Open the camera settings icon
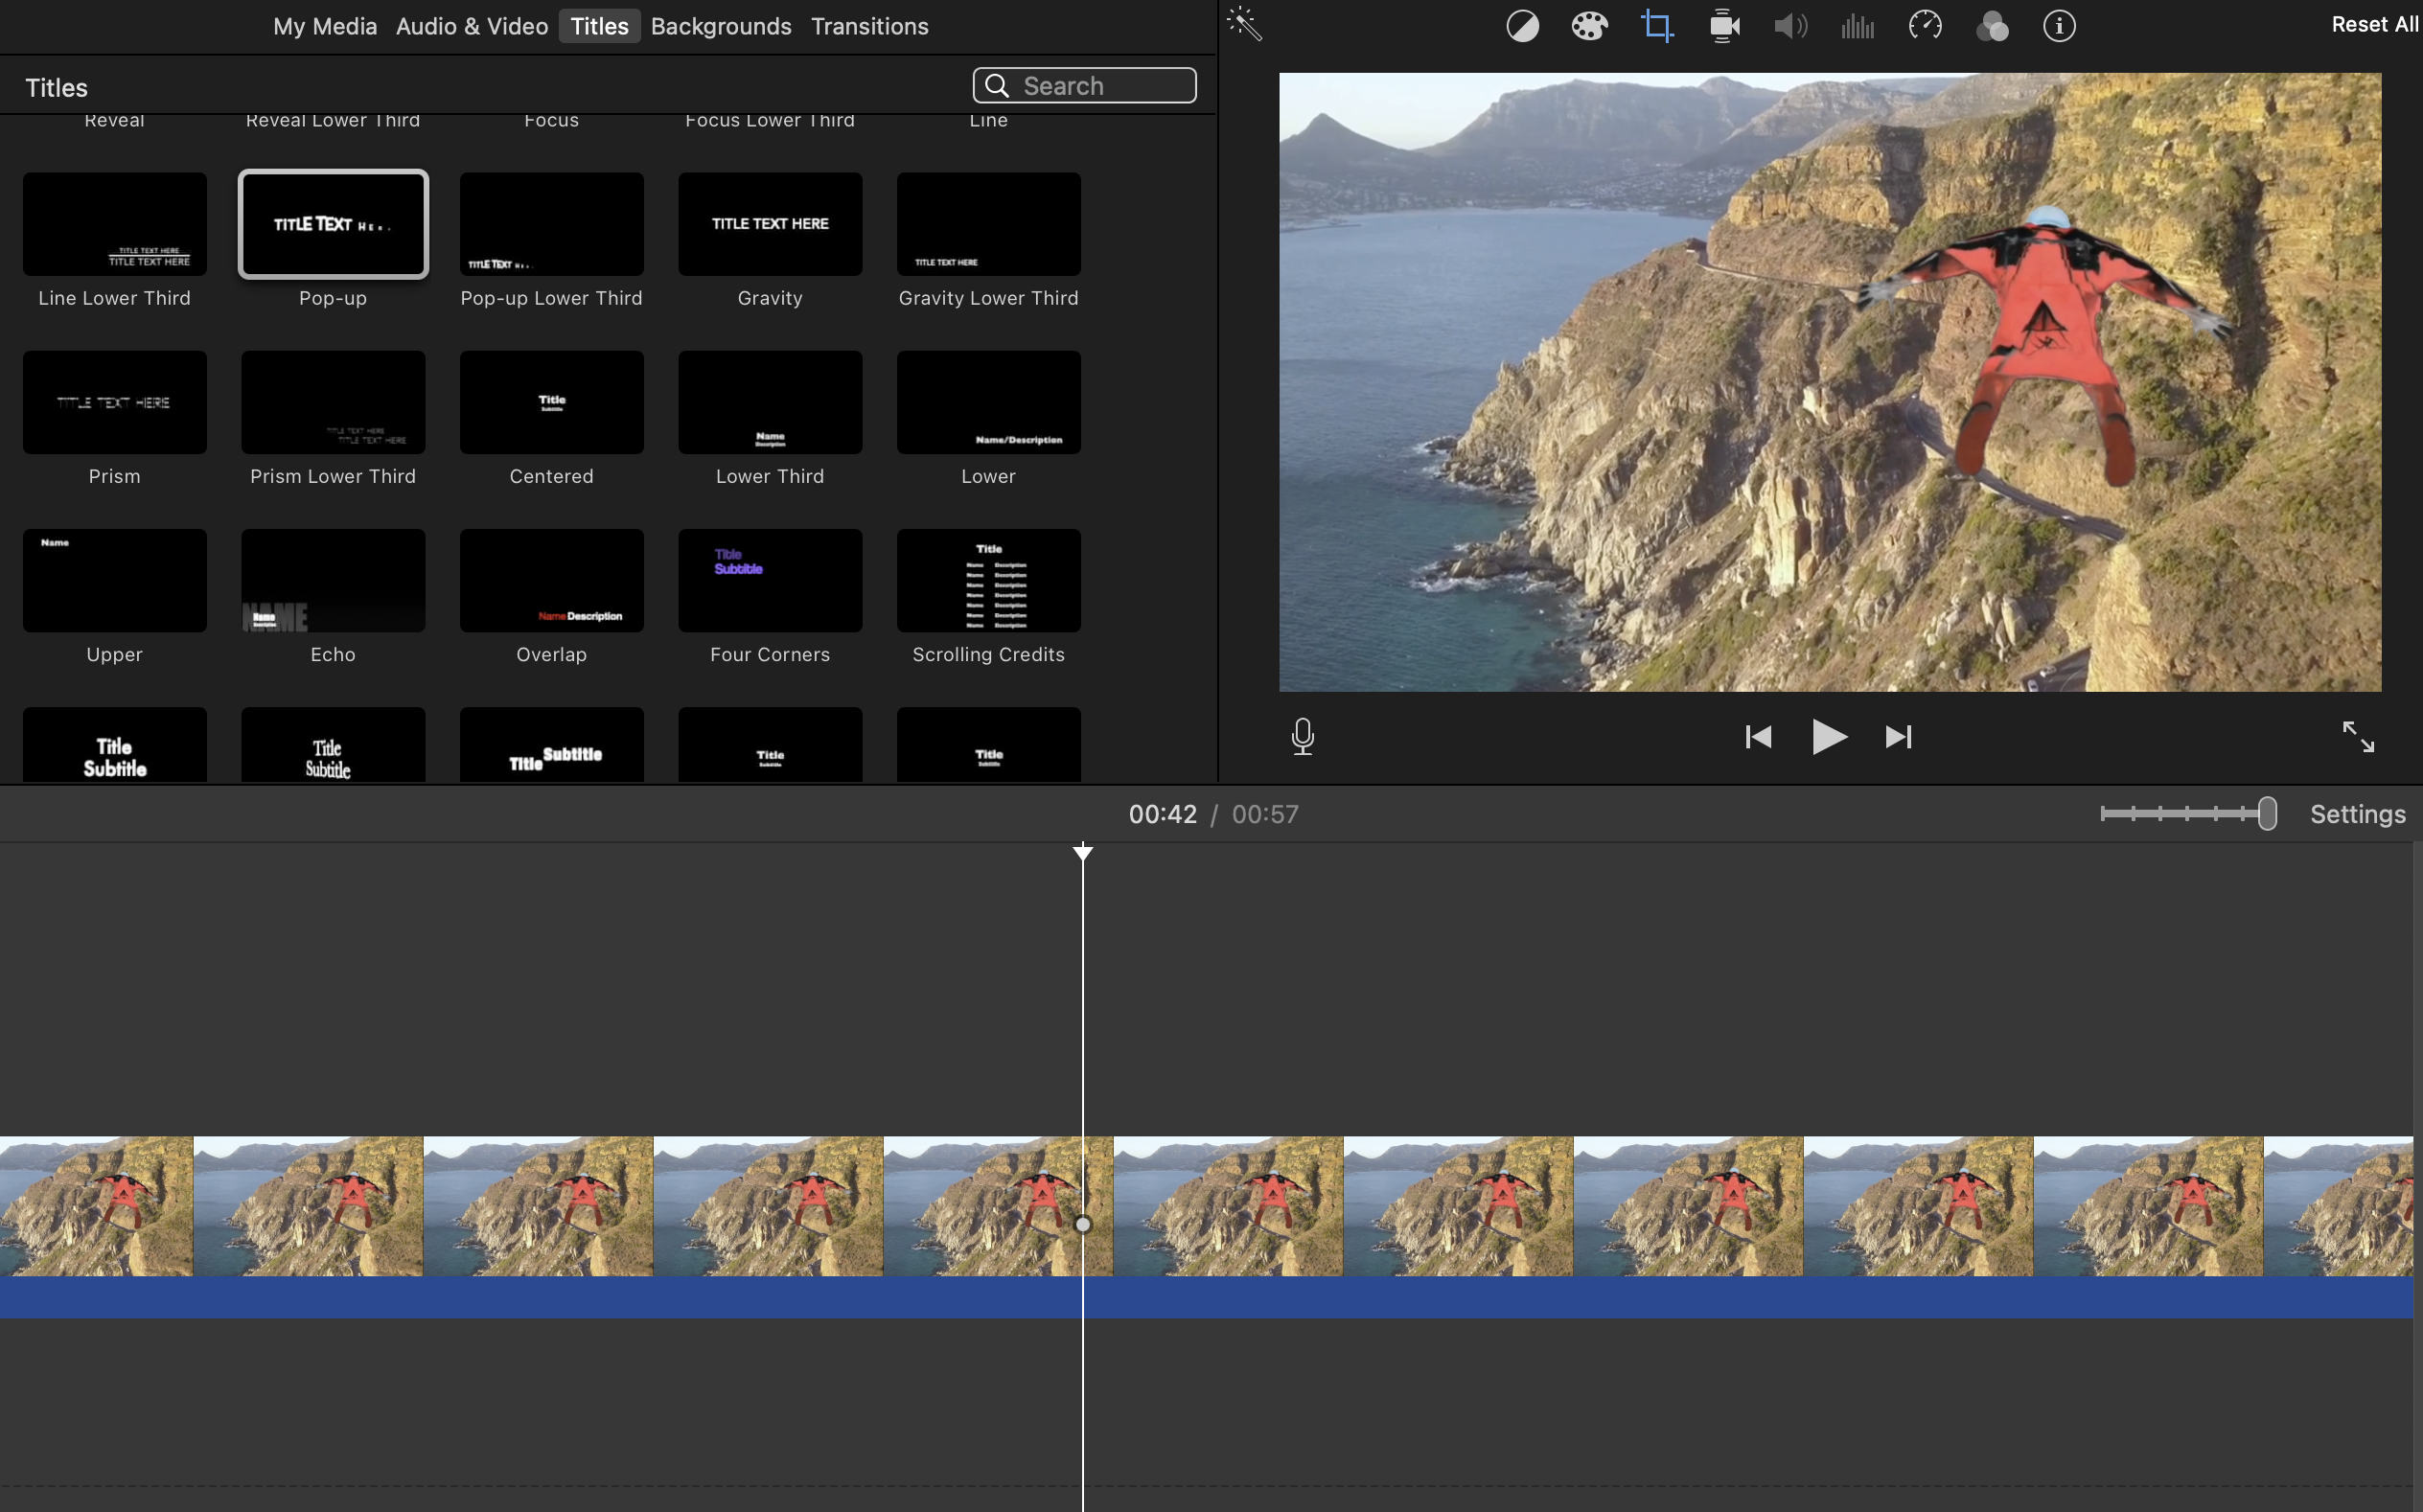Viewport: 2423px width, 1512px height. coord(1722,26)
